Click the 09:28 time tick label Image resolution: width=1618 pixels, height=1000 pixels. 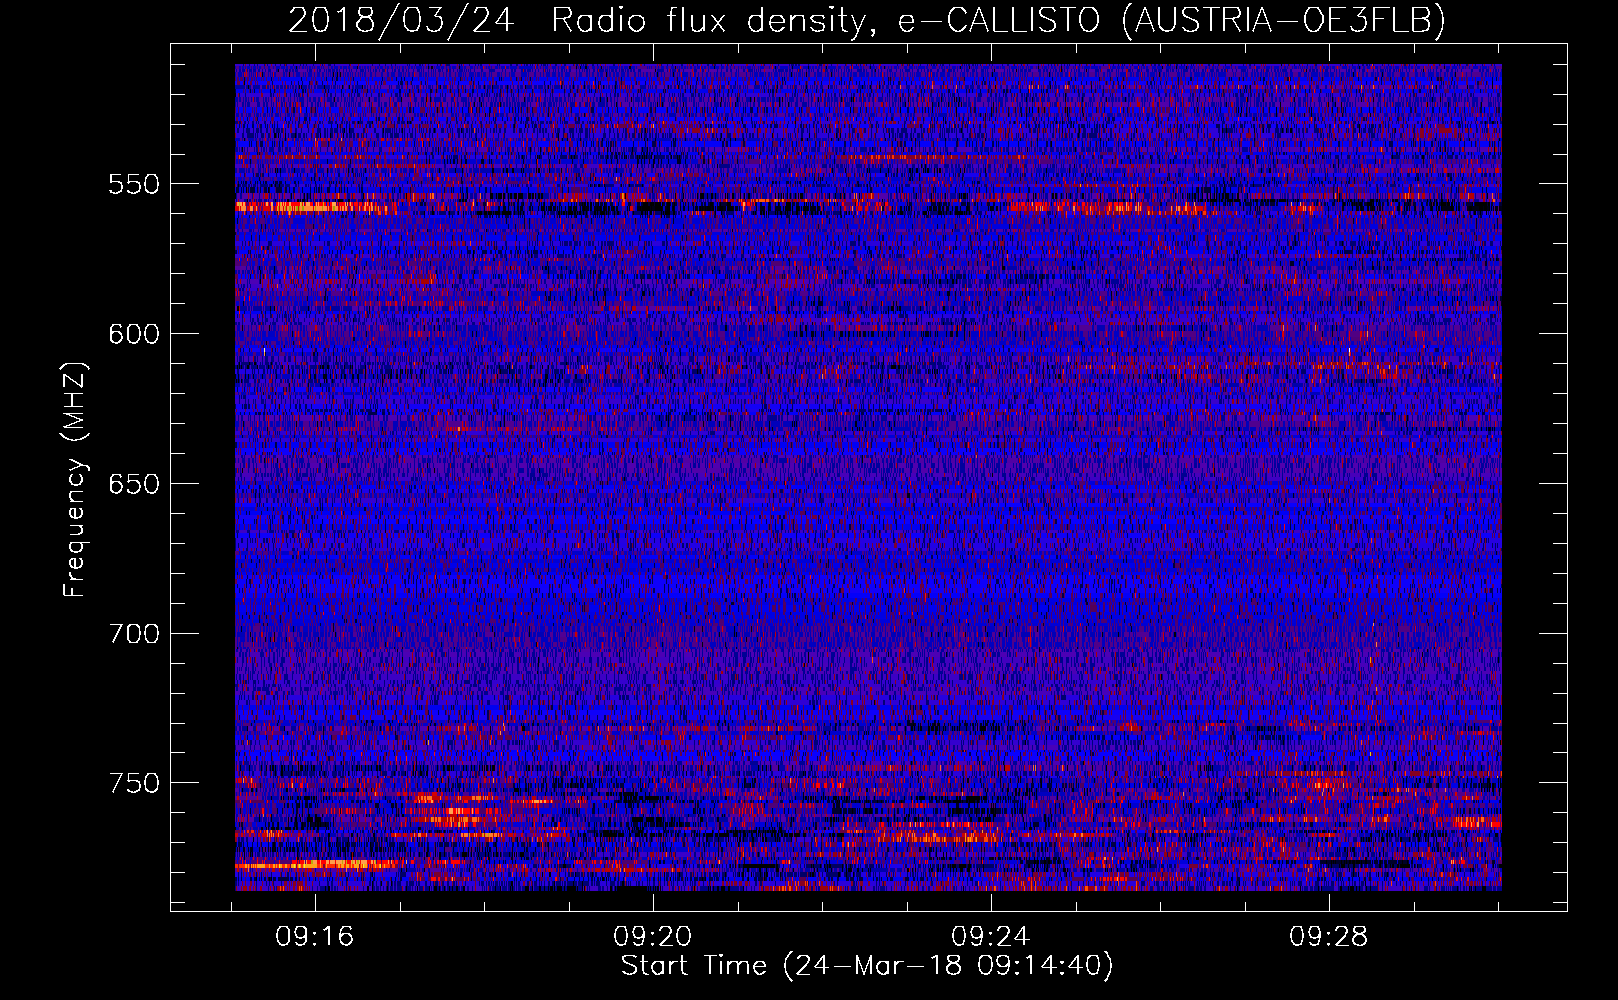pos(1329,937)
